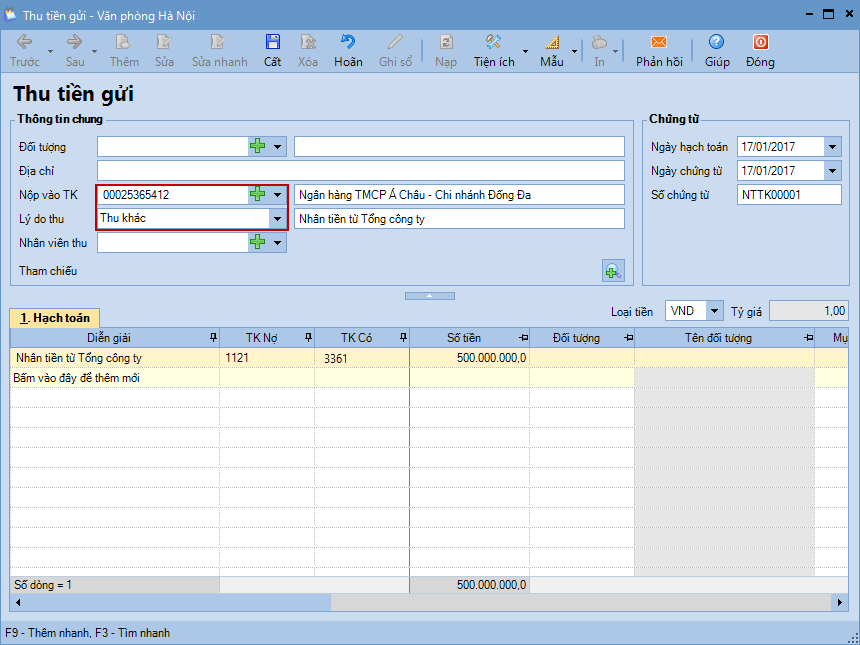This screenshot has height=645, width=860.
Task: Click the Cất save icon in toolbar
Action: pos(272,43)
